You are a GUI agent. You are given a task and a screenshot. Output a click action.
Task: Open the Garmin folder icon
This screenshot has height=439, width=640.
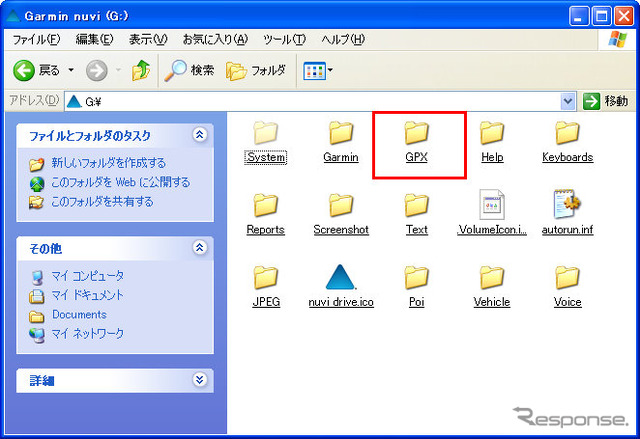341,133
